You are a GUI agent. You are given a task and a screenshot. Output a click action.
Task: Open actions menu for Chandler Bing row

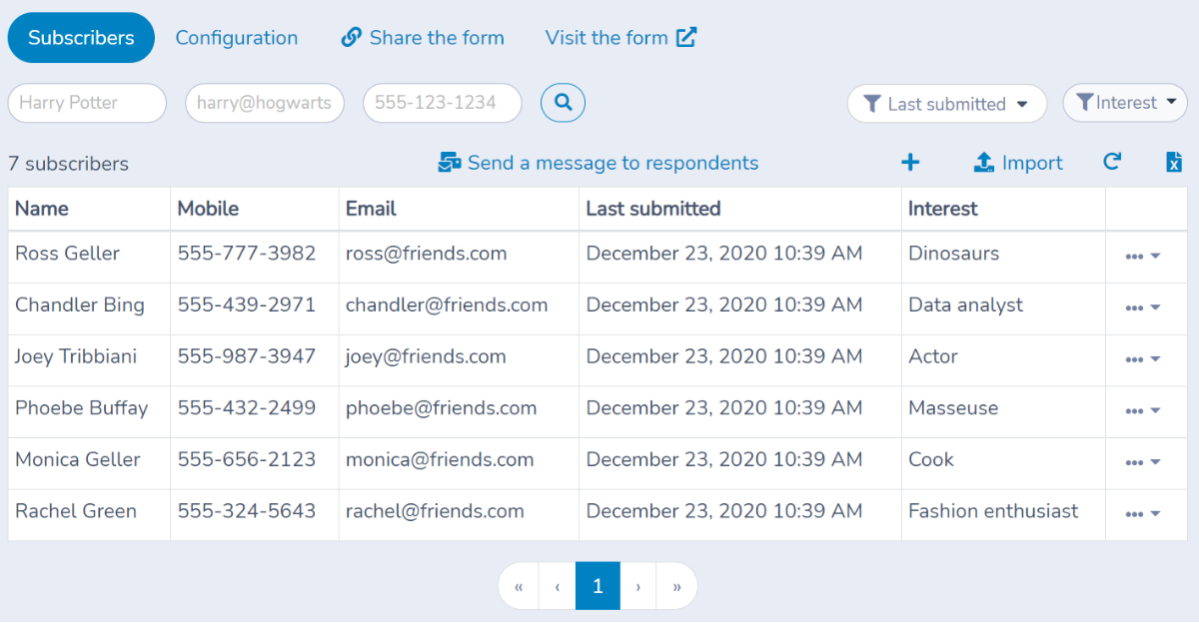pos(1142,307)
